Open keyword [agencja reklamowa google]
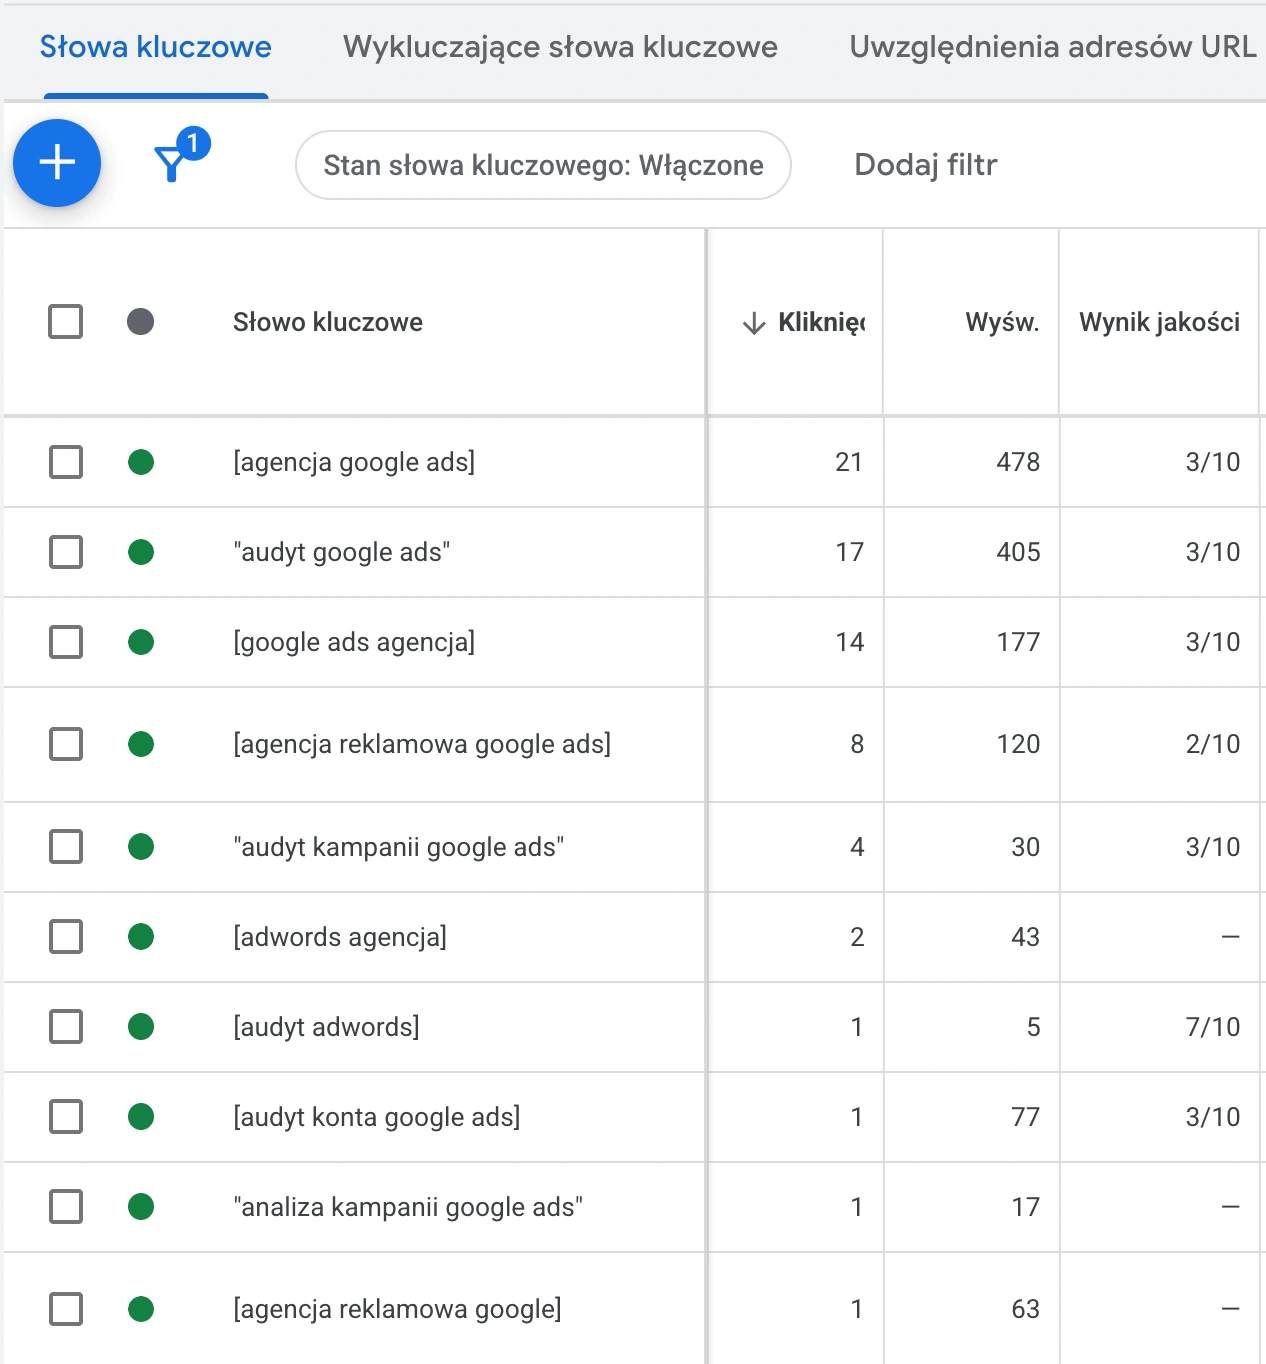 397,1309
